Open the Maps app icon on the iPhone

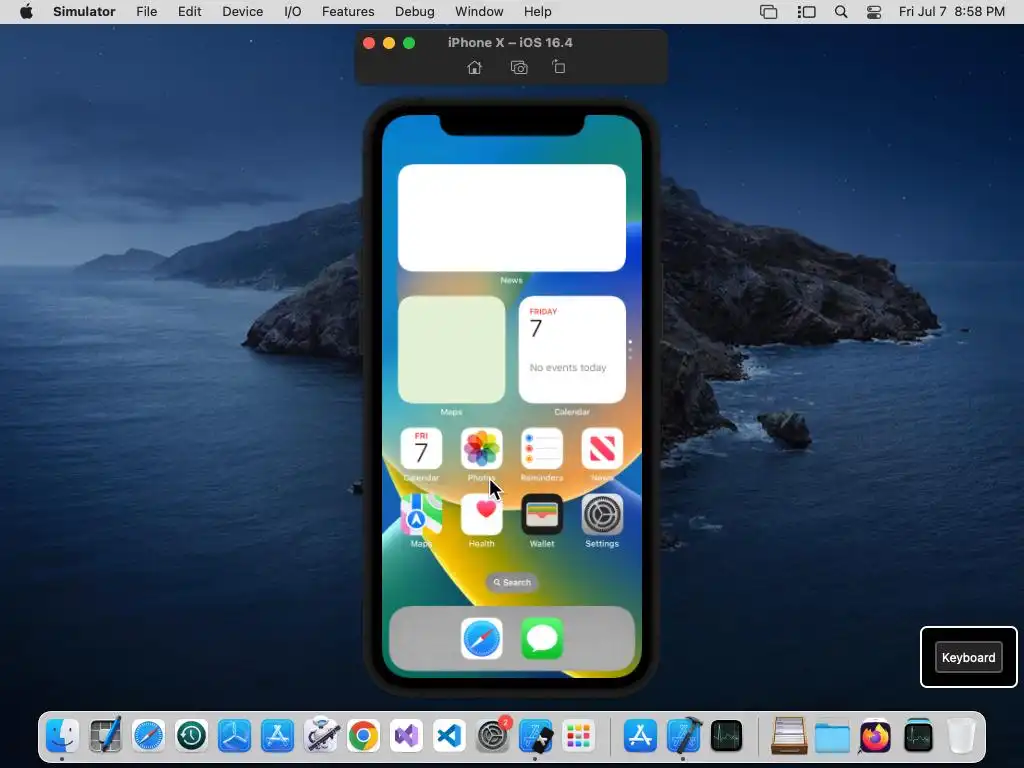click(421, 515)
